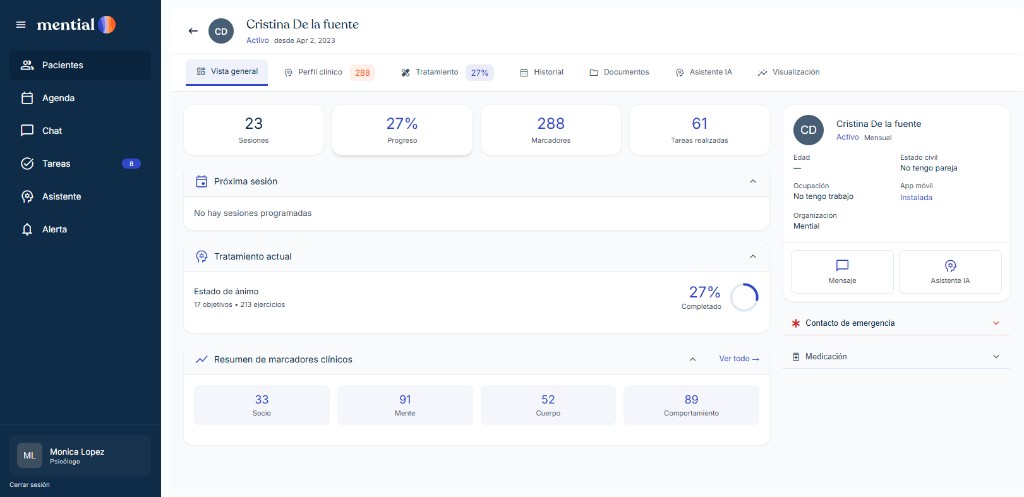Click the 'No tengo trabajo' value

[x=823, y=196]
